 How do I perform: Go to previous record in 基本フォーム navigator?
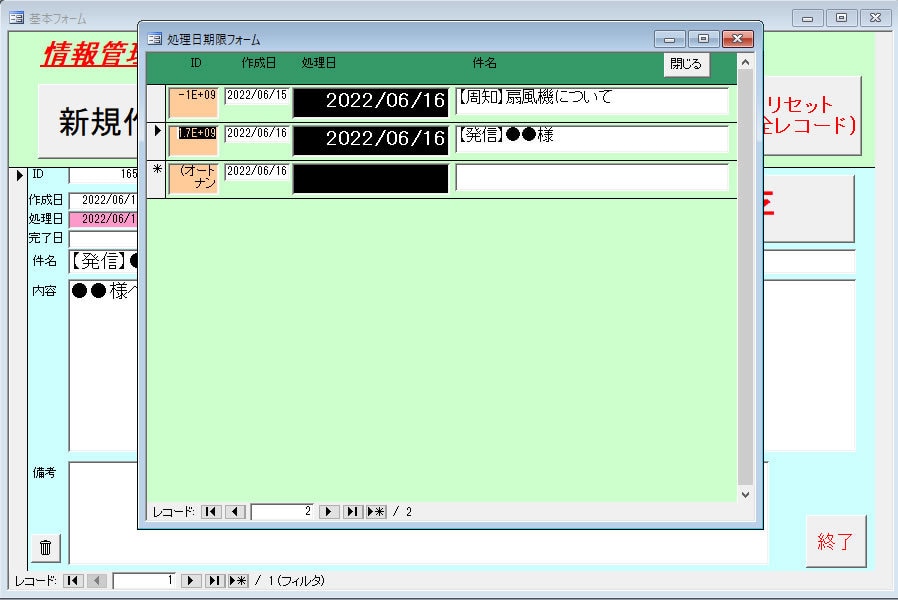point(97,581)
